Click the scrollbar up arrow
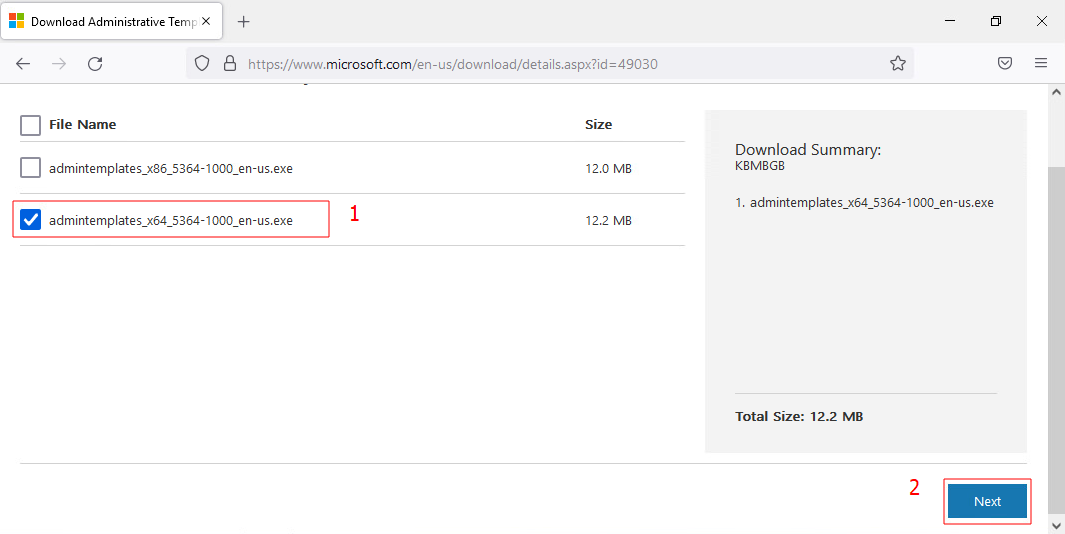Viewport: 1065px width, 534px height. point(1056,92)
